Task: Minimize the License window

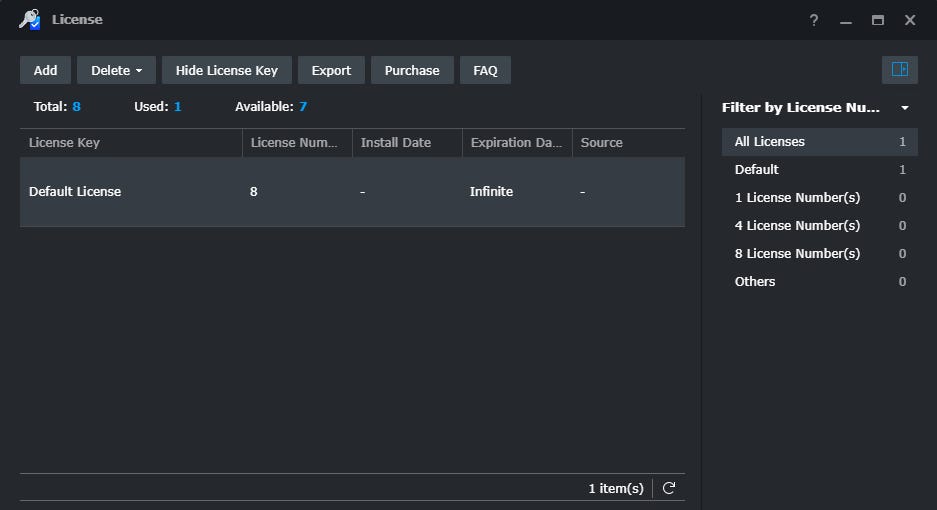Action: [846, 20]
